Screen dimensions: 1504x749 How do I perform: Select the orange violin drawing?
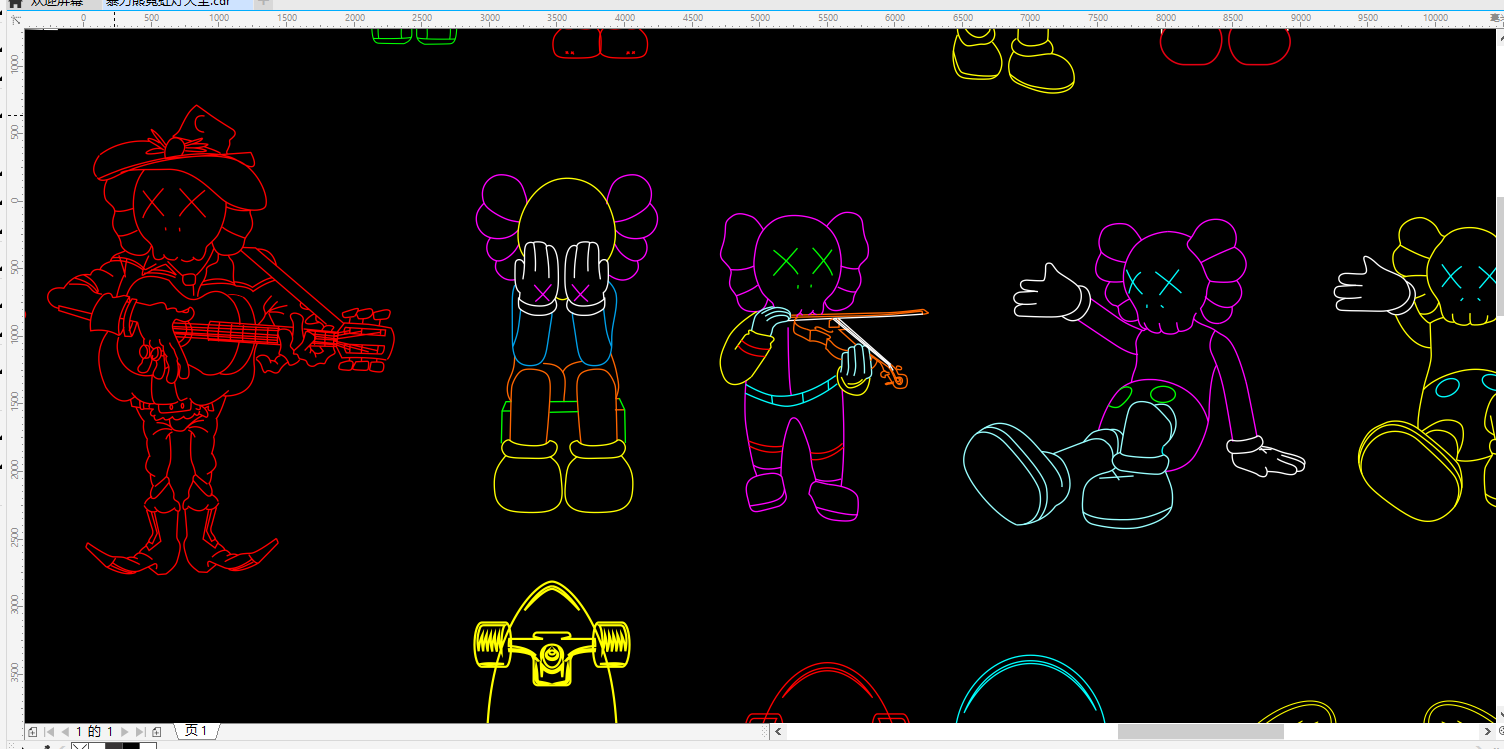850,350
